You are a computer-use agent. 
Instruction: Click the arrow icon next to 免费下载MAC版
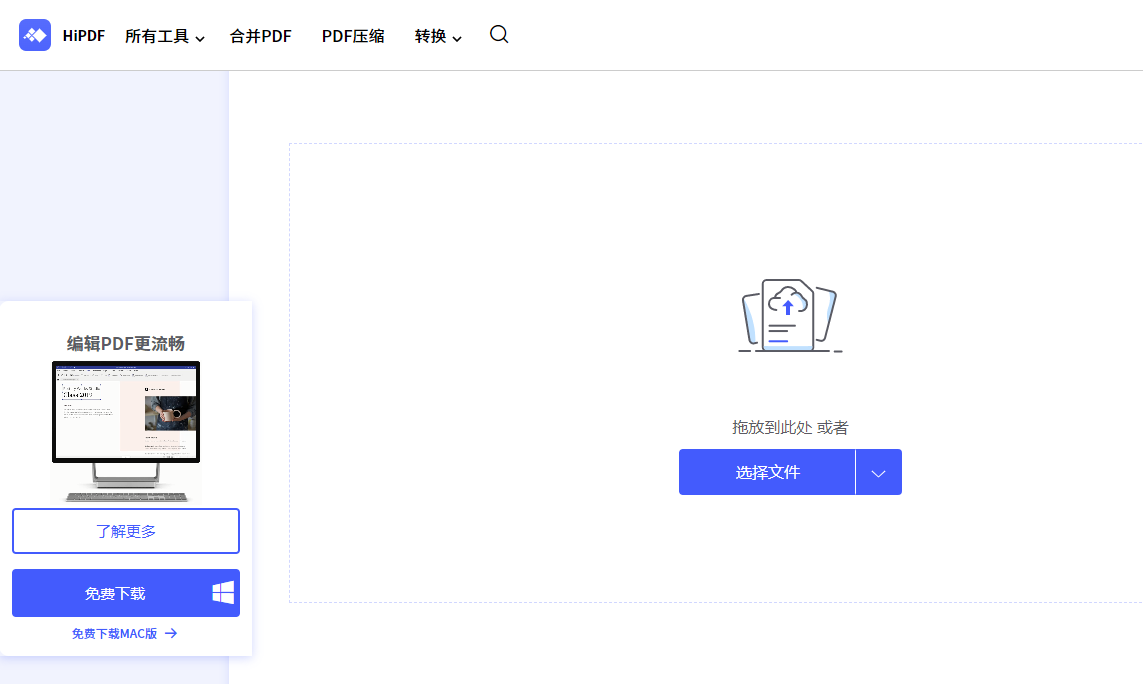click(171, 633)
